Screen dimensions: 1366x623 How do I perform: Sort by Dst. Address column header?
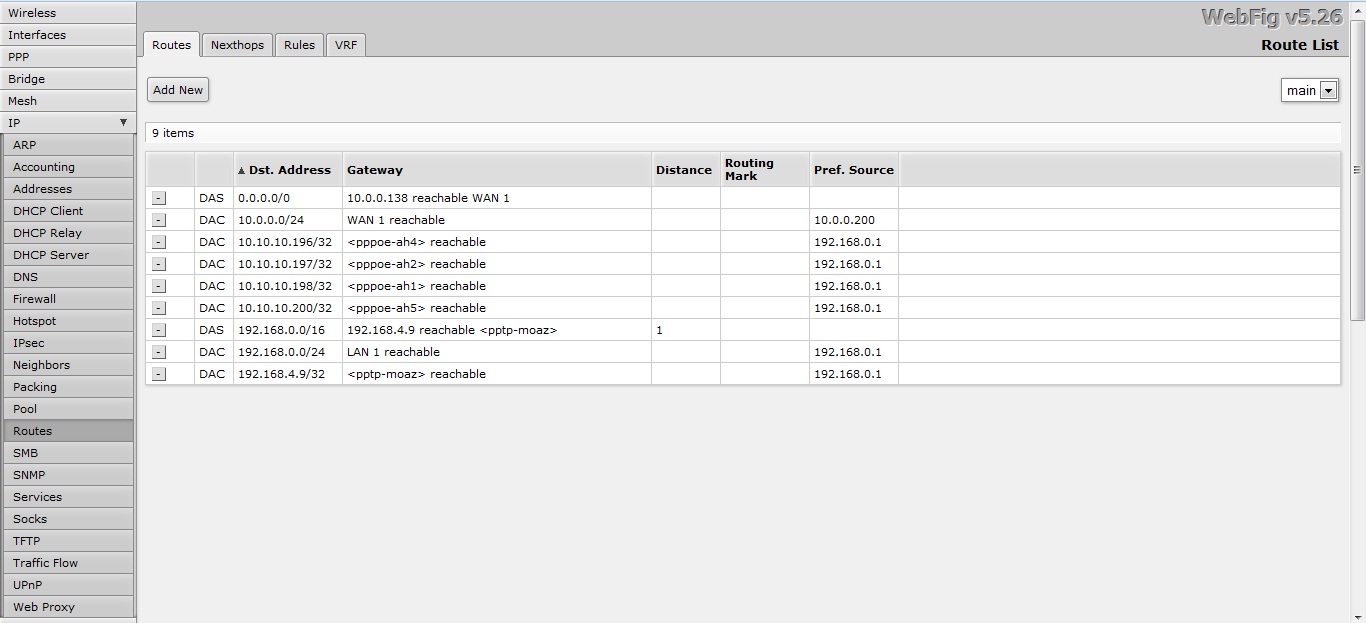point(288,170)
